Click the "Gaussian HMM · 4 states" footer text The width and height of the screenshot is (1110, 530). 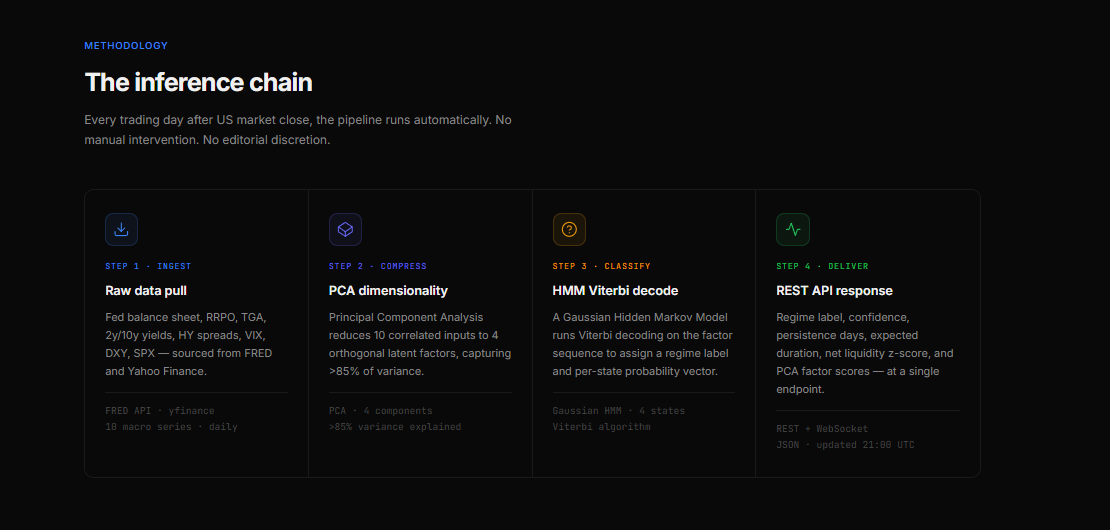click(x=618, y=411)
